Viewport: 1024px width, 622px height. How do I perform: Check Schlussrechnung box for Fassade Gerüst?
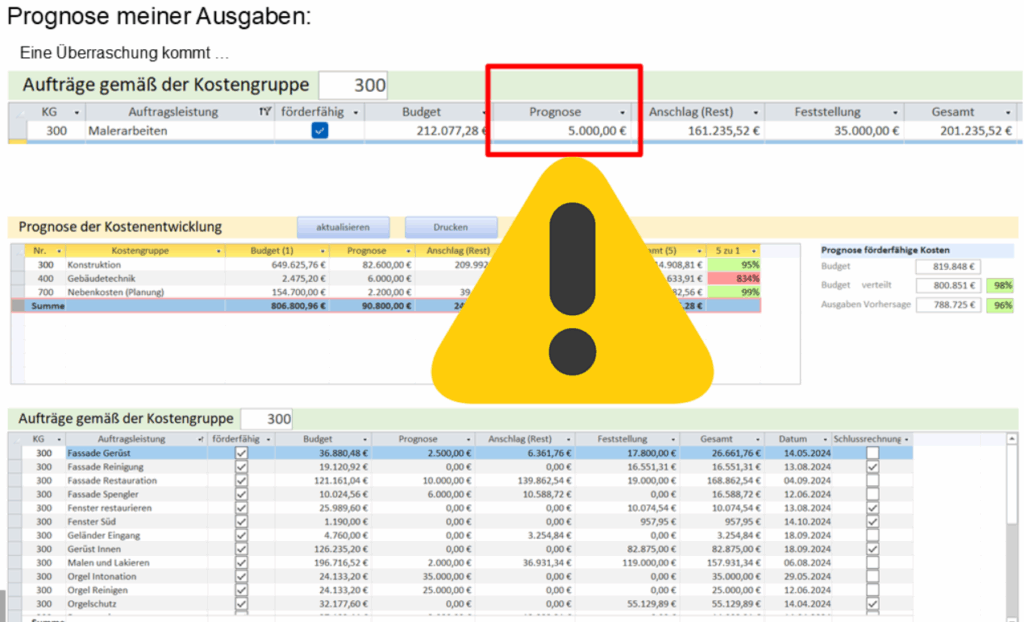click(x=873, y=453)
